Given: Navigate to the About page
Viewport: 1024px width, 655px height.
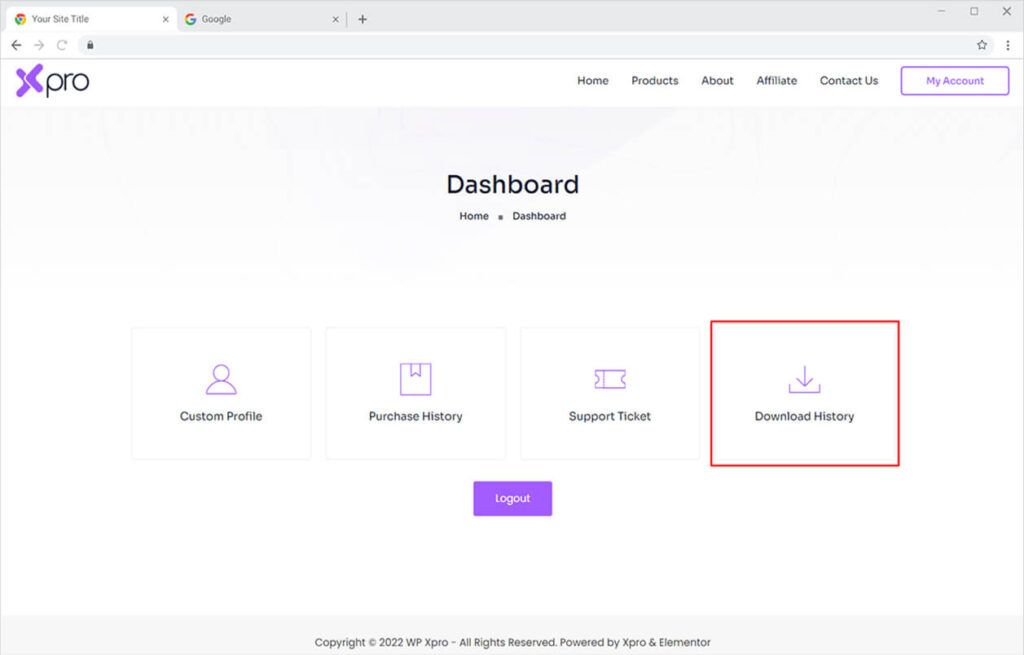Looking at the screenshot, I should [717, 81].
